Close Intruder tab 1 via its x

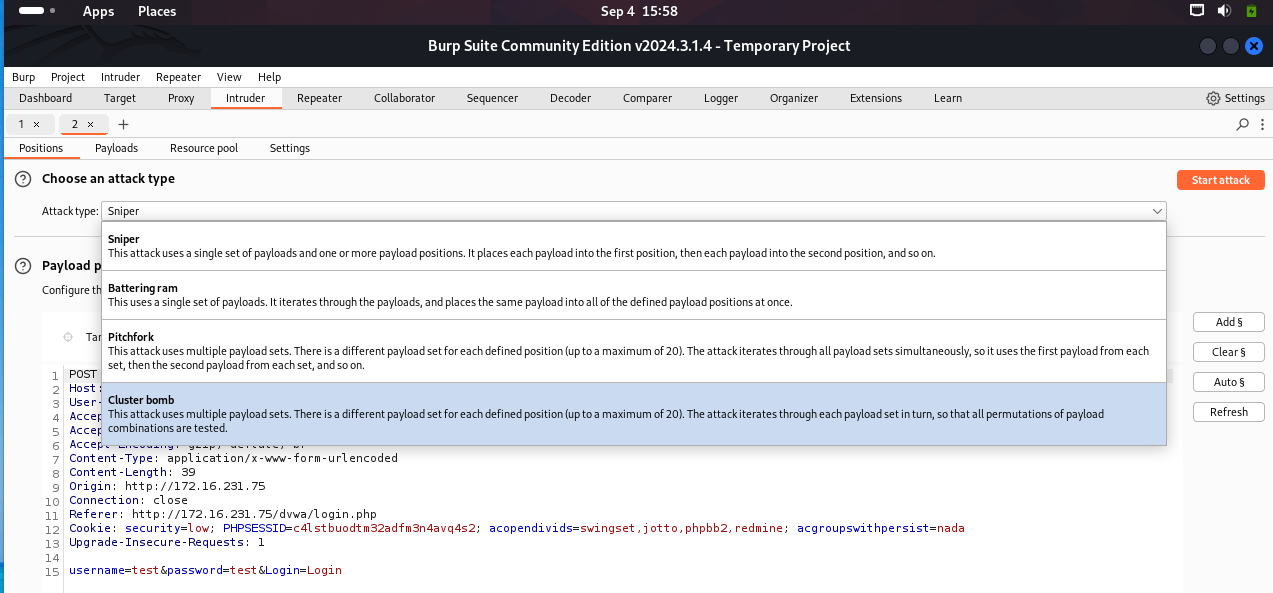pyautogui.click(x=37, y=124)
